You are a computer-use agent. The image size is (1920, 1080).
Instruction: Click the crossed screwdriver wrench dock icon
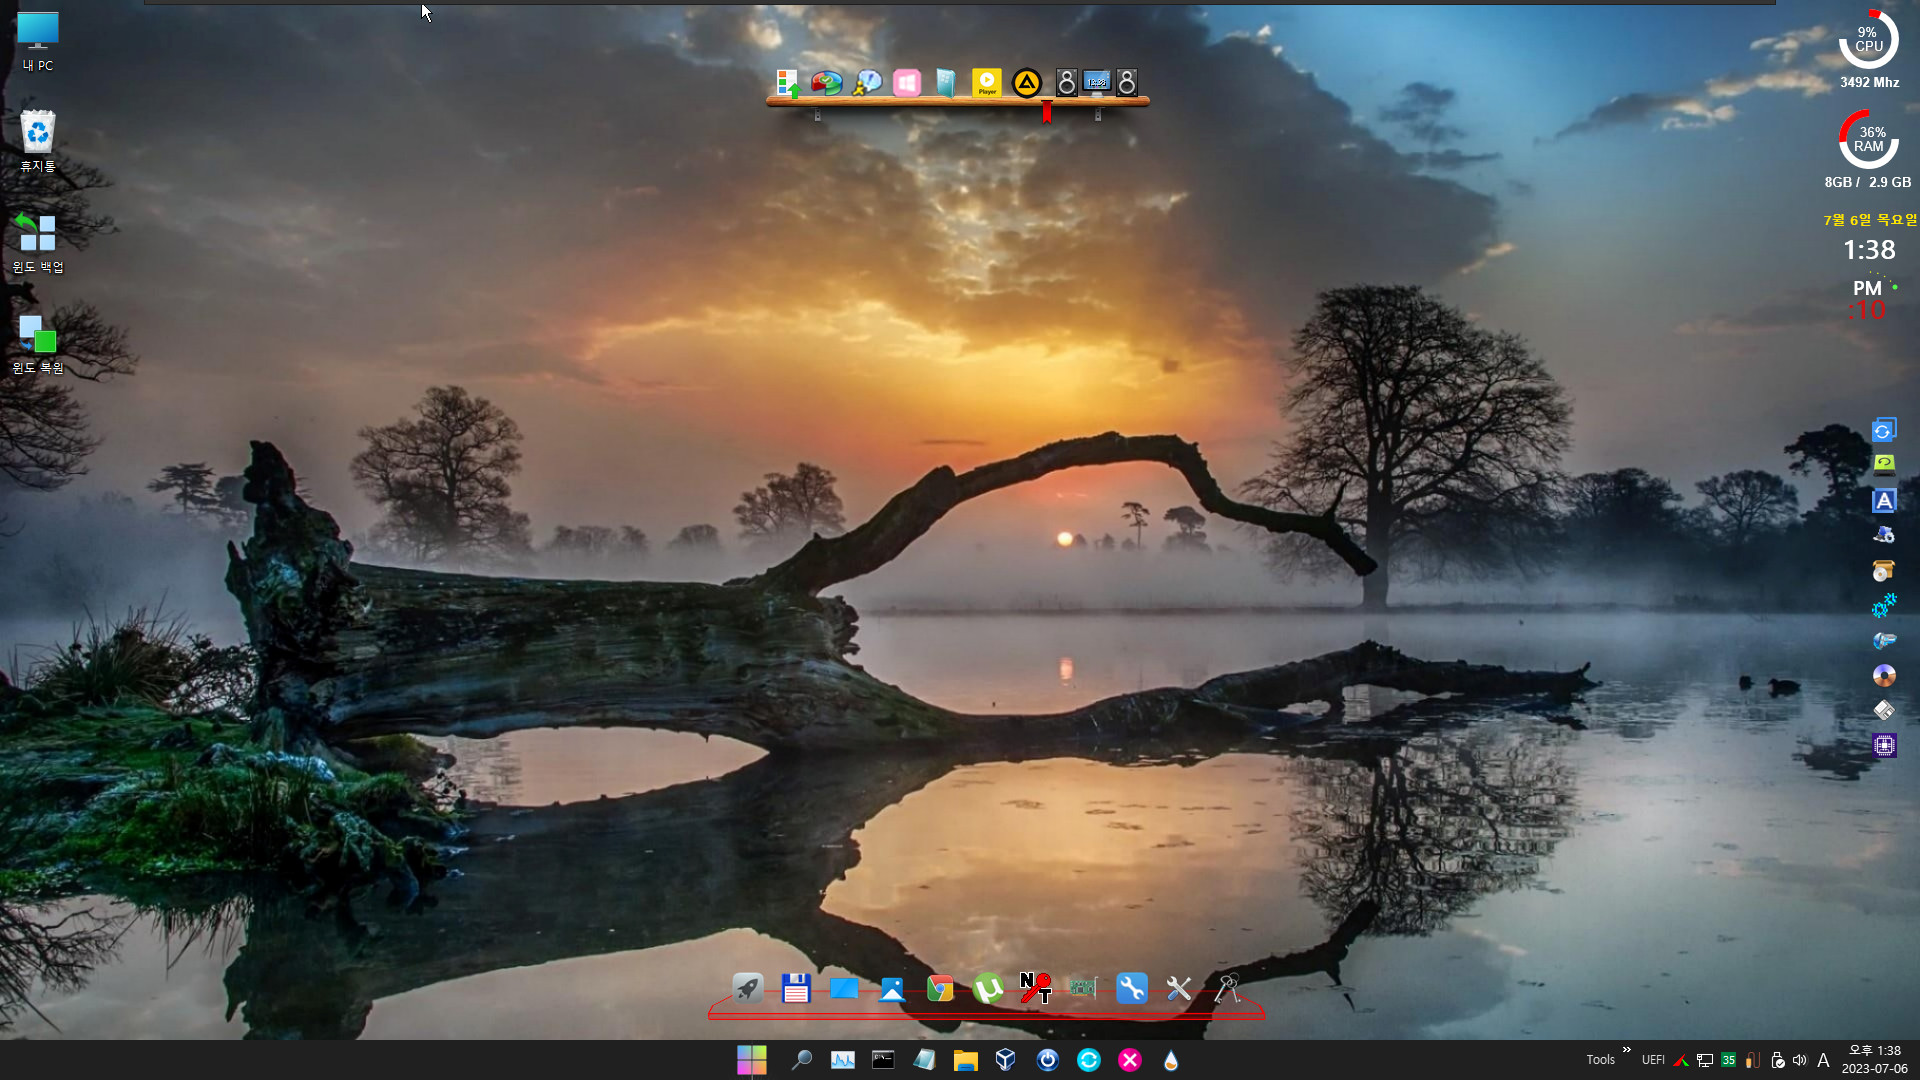(1179, 988)
